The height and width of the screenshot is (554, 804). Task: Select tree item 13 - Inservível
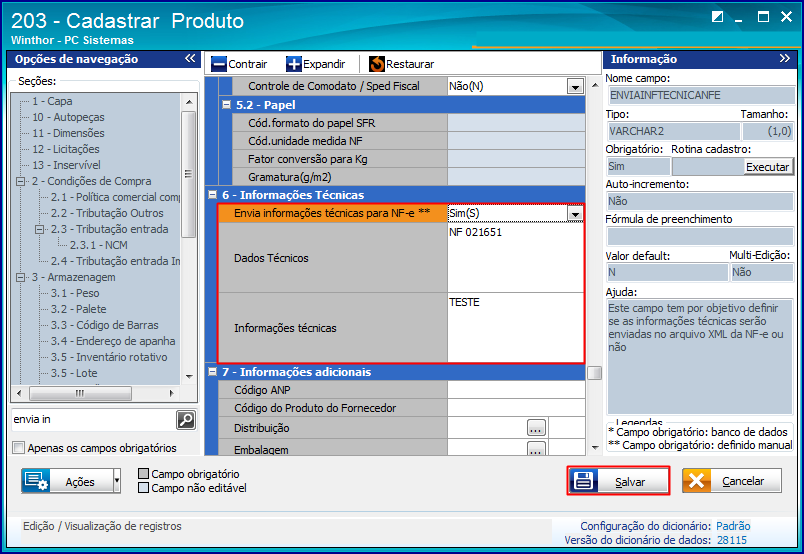(66, 165)
